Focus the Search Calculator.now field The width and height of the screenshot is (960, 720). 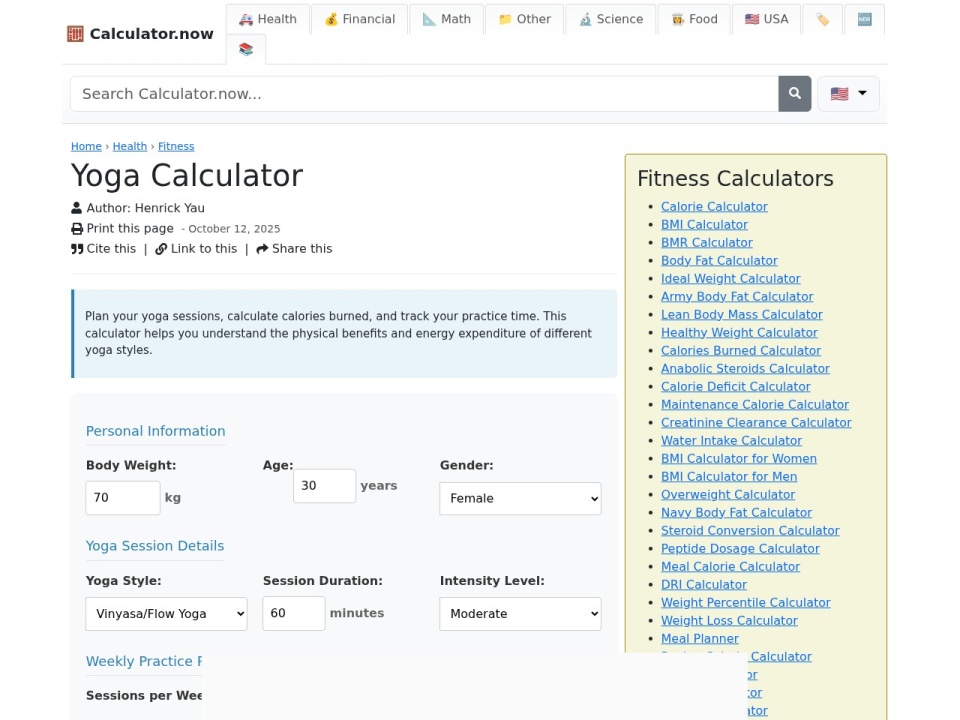424,94
